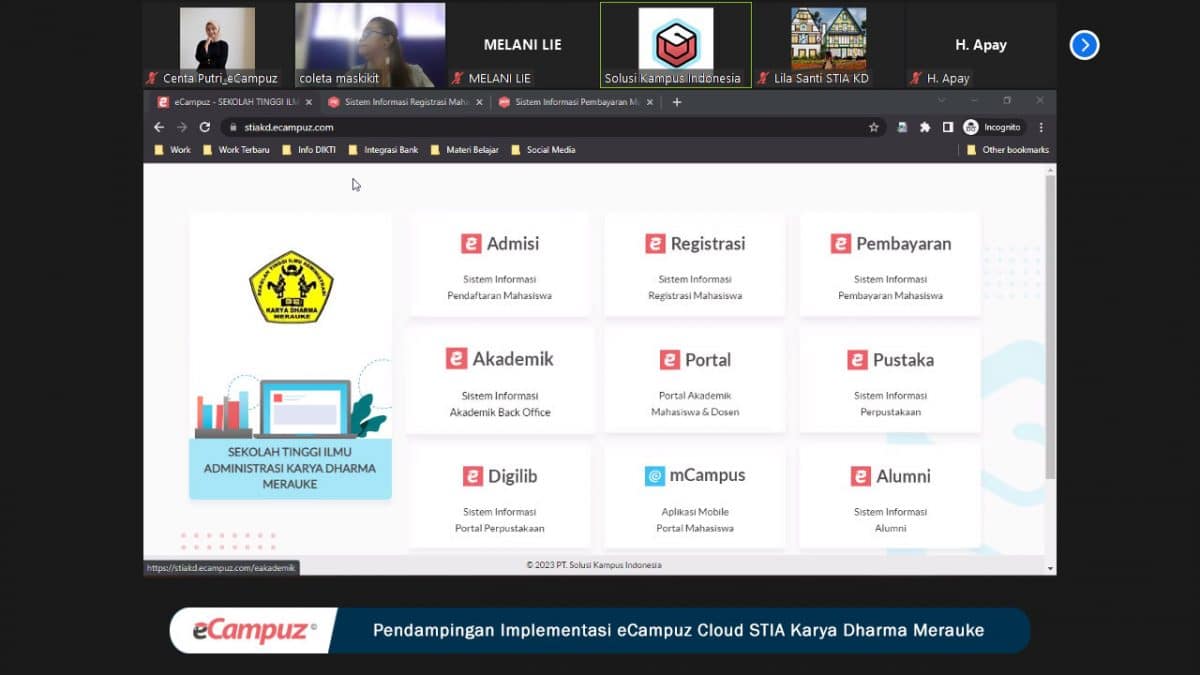Click the red e icon beside Registrasi
Viewport: 1200px width, 675px height.
(x=655, y=243)
